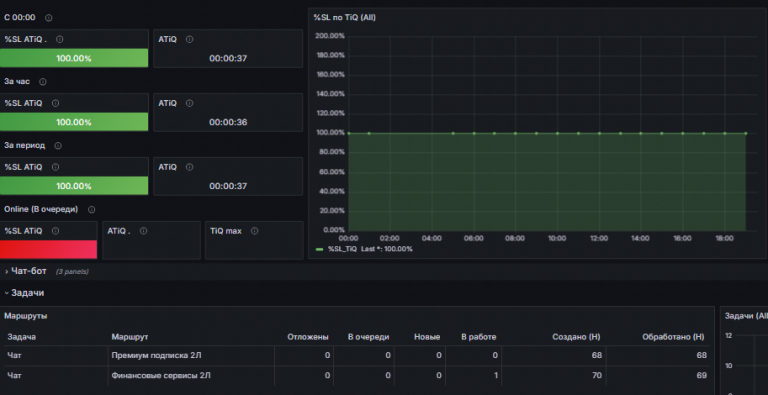Click info icon next to 'С 00:00'
The height and width of the screenshot is (395, 768).
48,18
